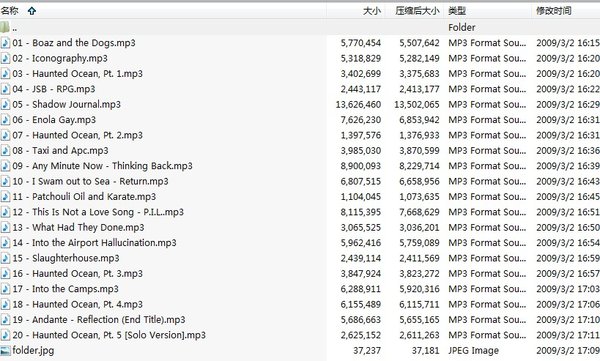The width and height of the screenshot is (600, 361).
Task: Click modified time '2009/3/2 17:09'
Action: 568,350
